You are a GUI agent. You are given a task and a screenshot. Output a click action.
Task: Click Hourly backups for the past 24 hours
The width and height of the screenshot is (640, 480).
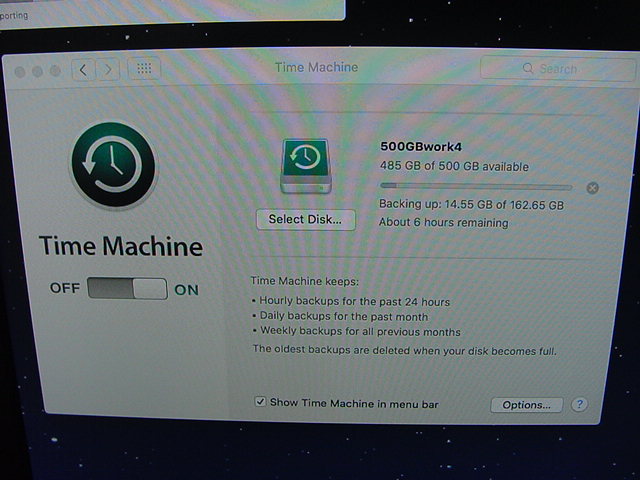(x=354, y=302)
